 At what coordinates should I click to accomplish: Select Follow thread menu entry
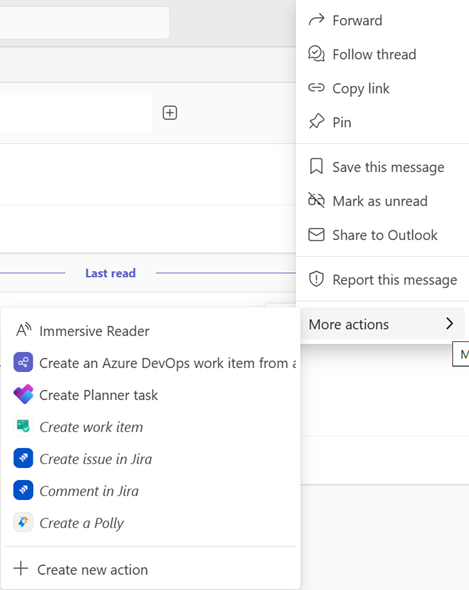tap(383, 55)
